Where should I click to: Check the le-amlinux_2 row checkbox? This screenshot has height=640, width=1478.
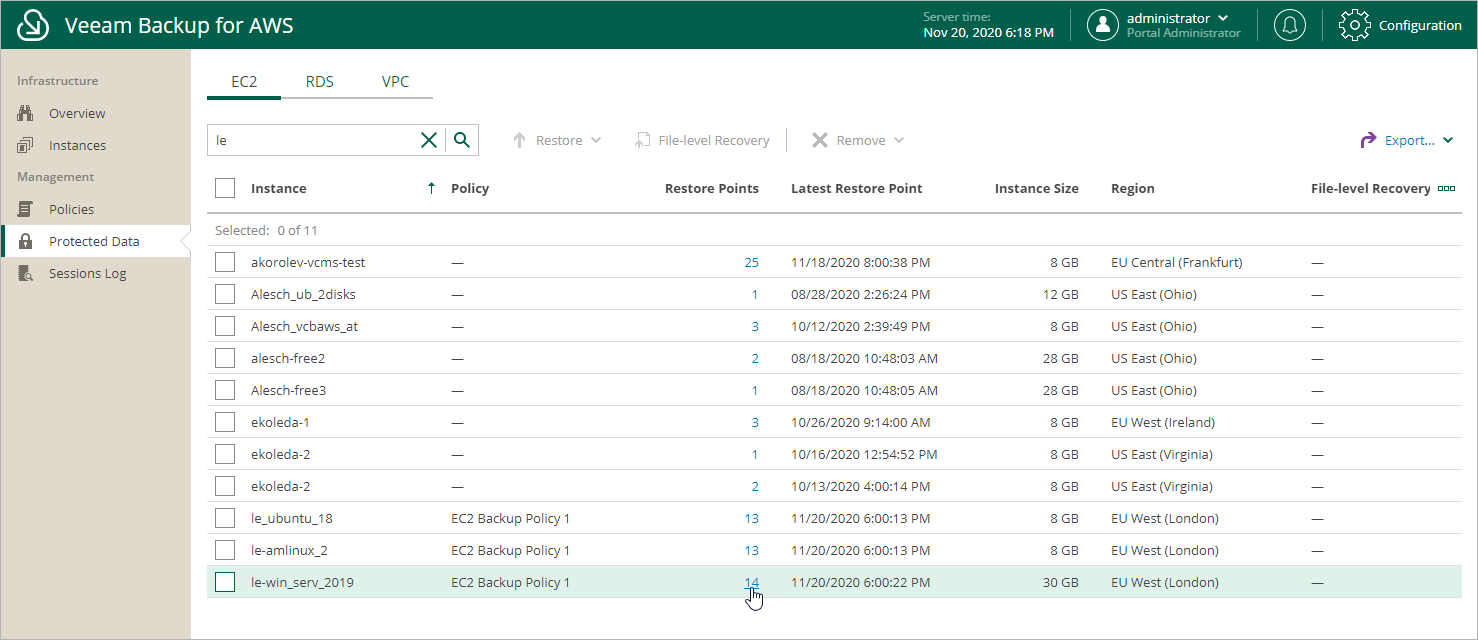pos(225,550)
